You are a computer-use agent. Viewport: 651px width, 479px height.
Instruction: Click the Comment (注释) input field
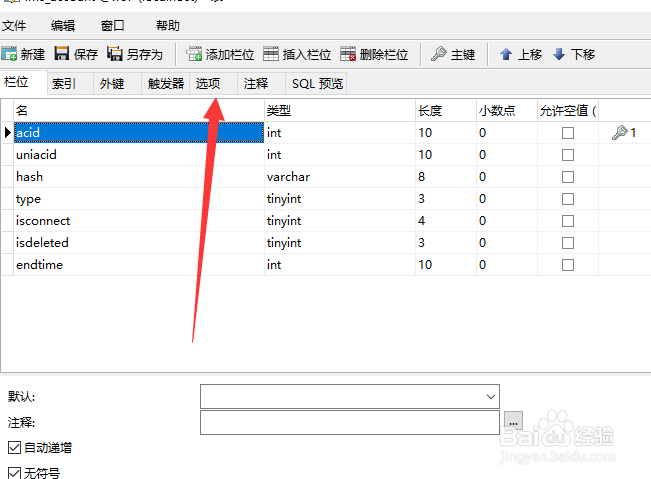tap(350, 423)
